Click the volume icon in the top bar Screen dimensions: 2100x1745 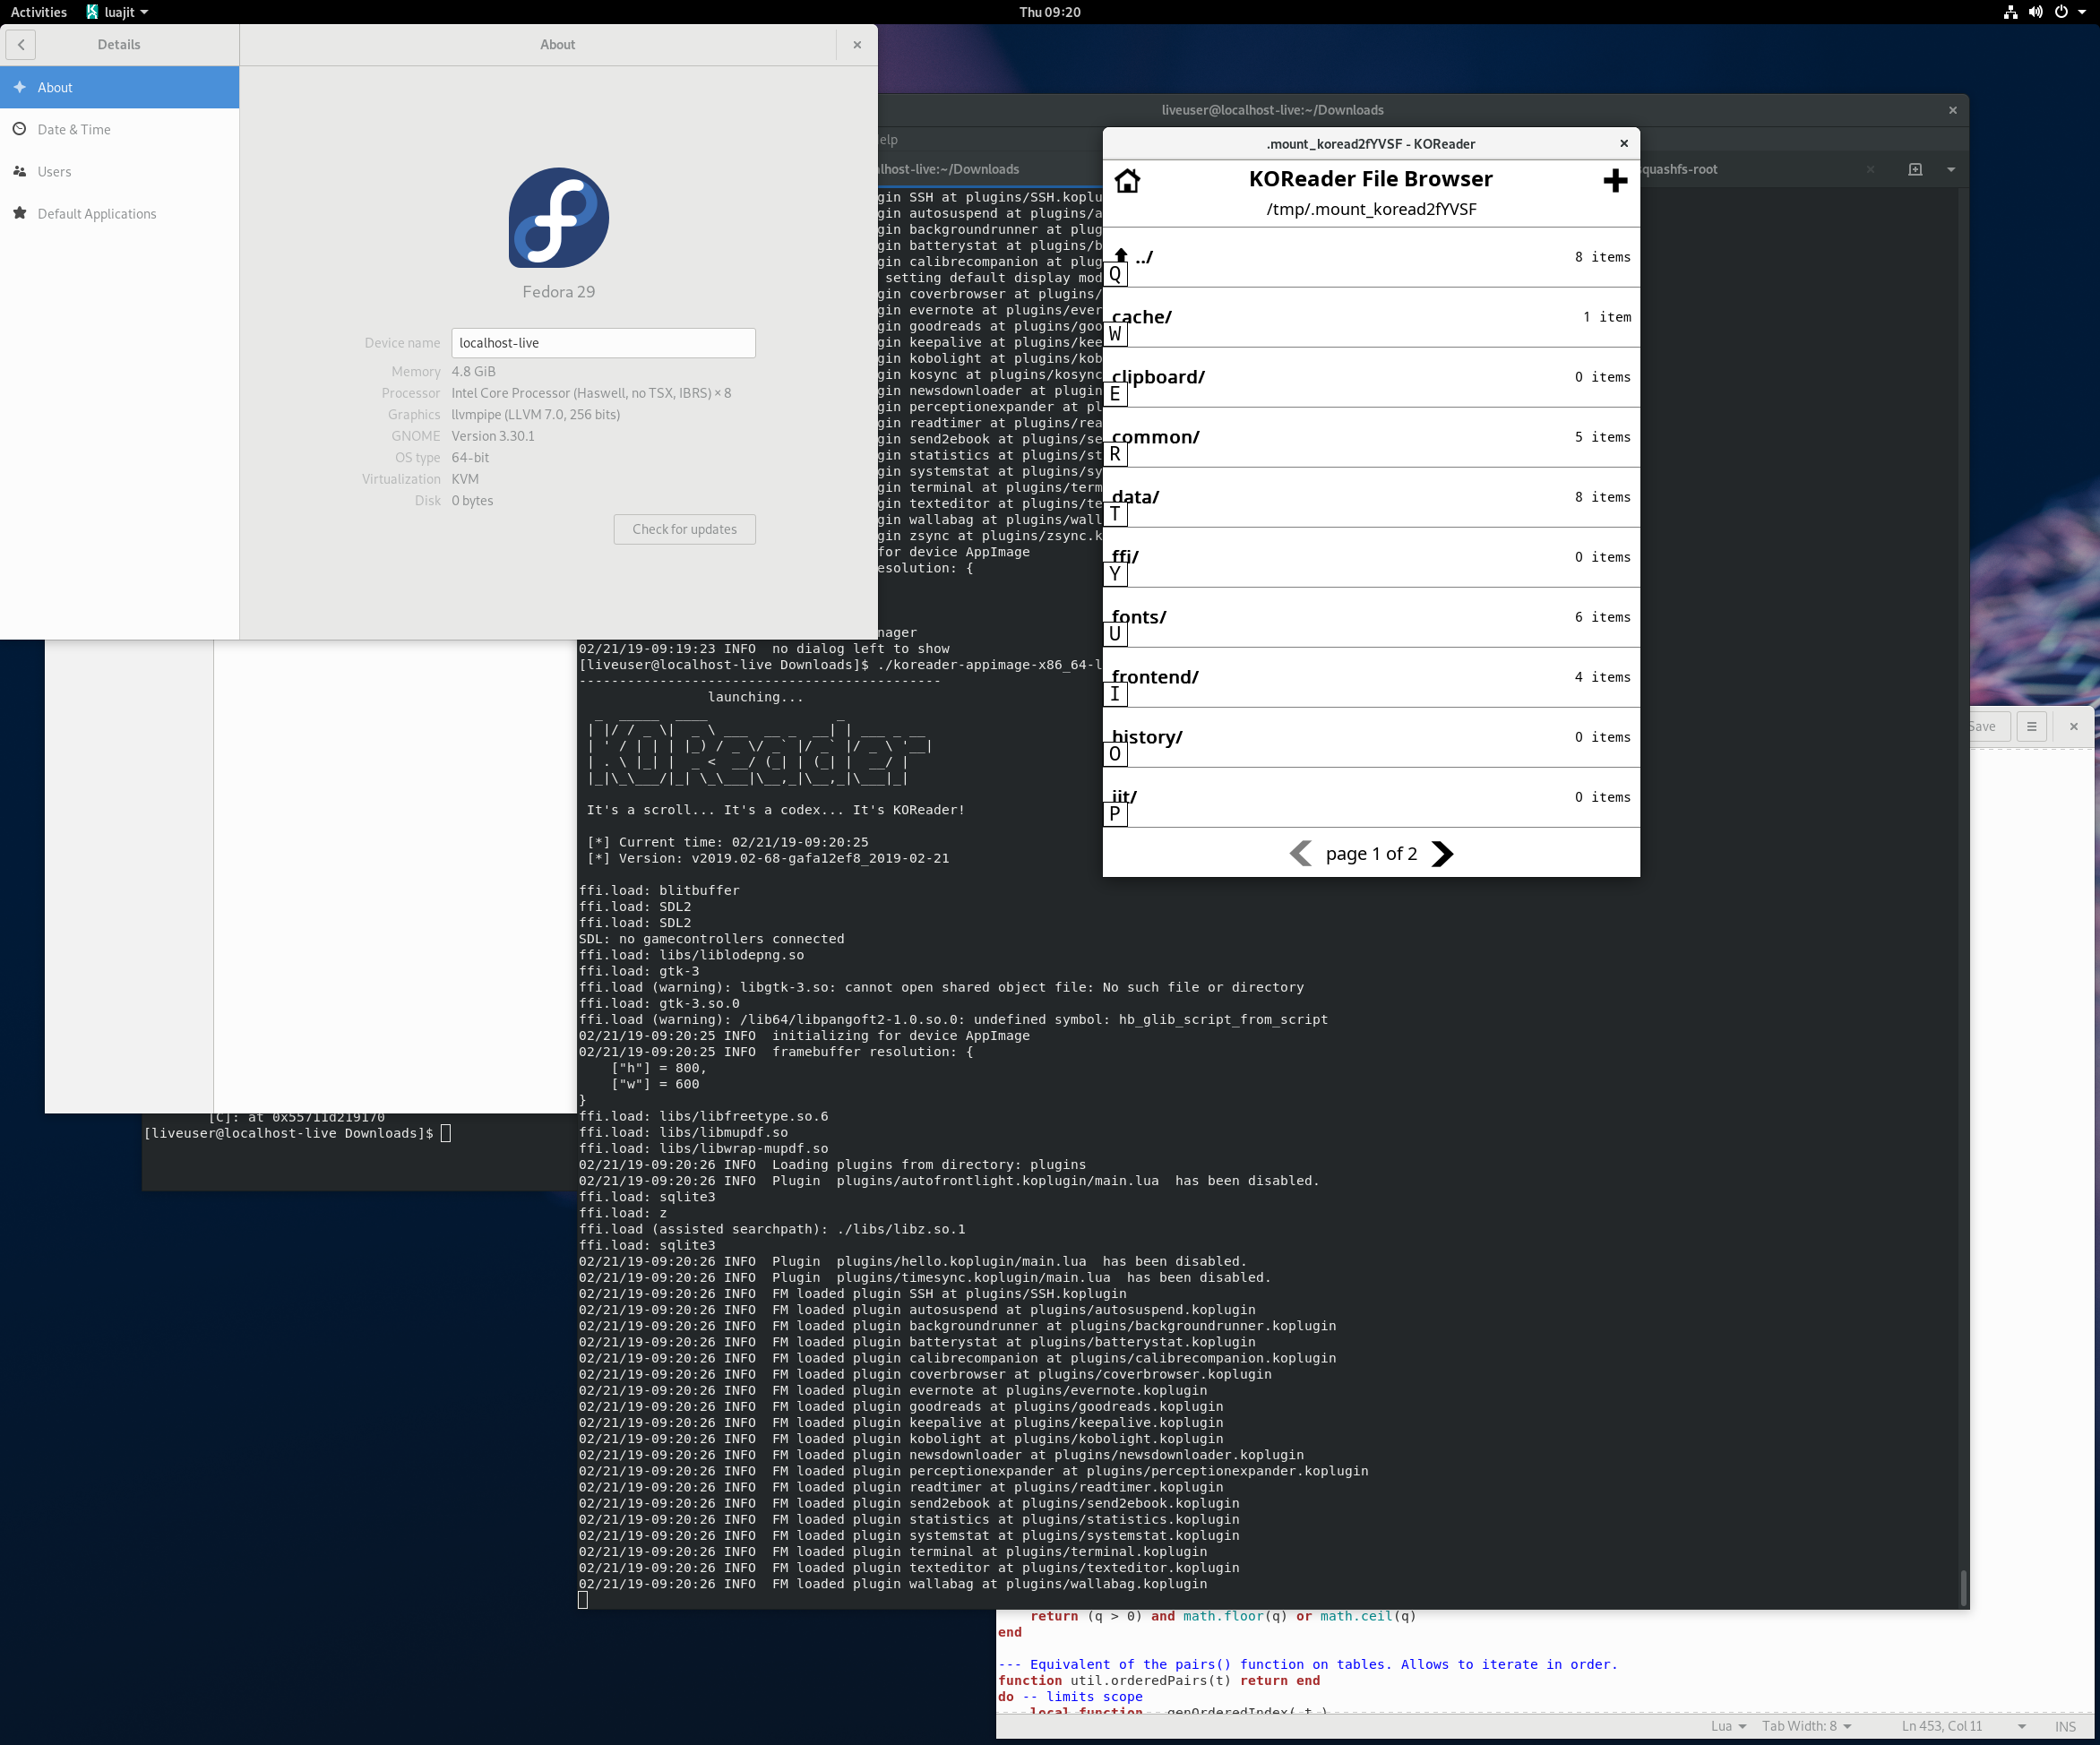pos(2036,12)
